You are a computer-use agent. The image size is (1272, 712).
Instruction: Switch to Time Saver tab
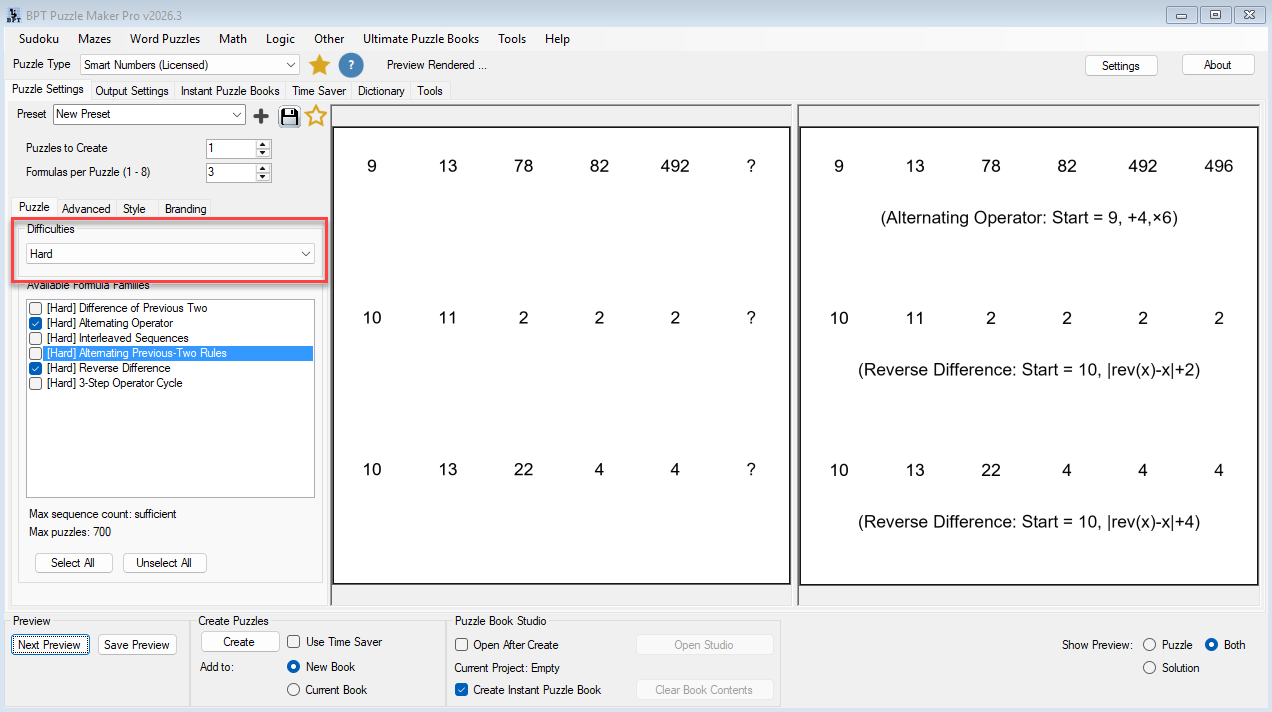(x=319, y=91)
